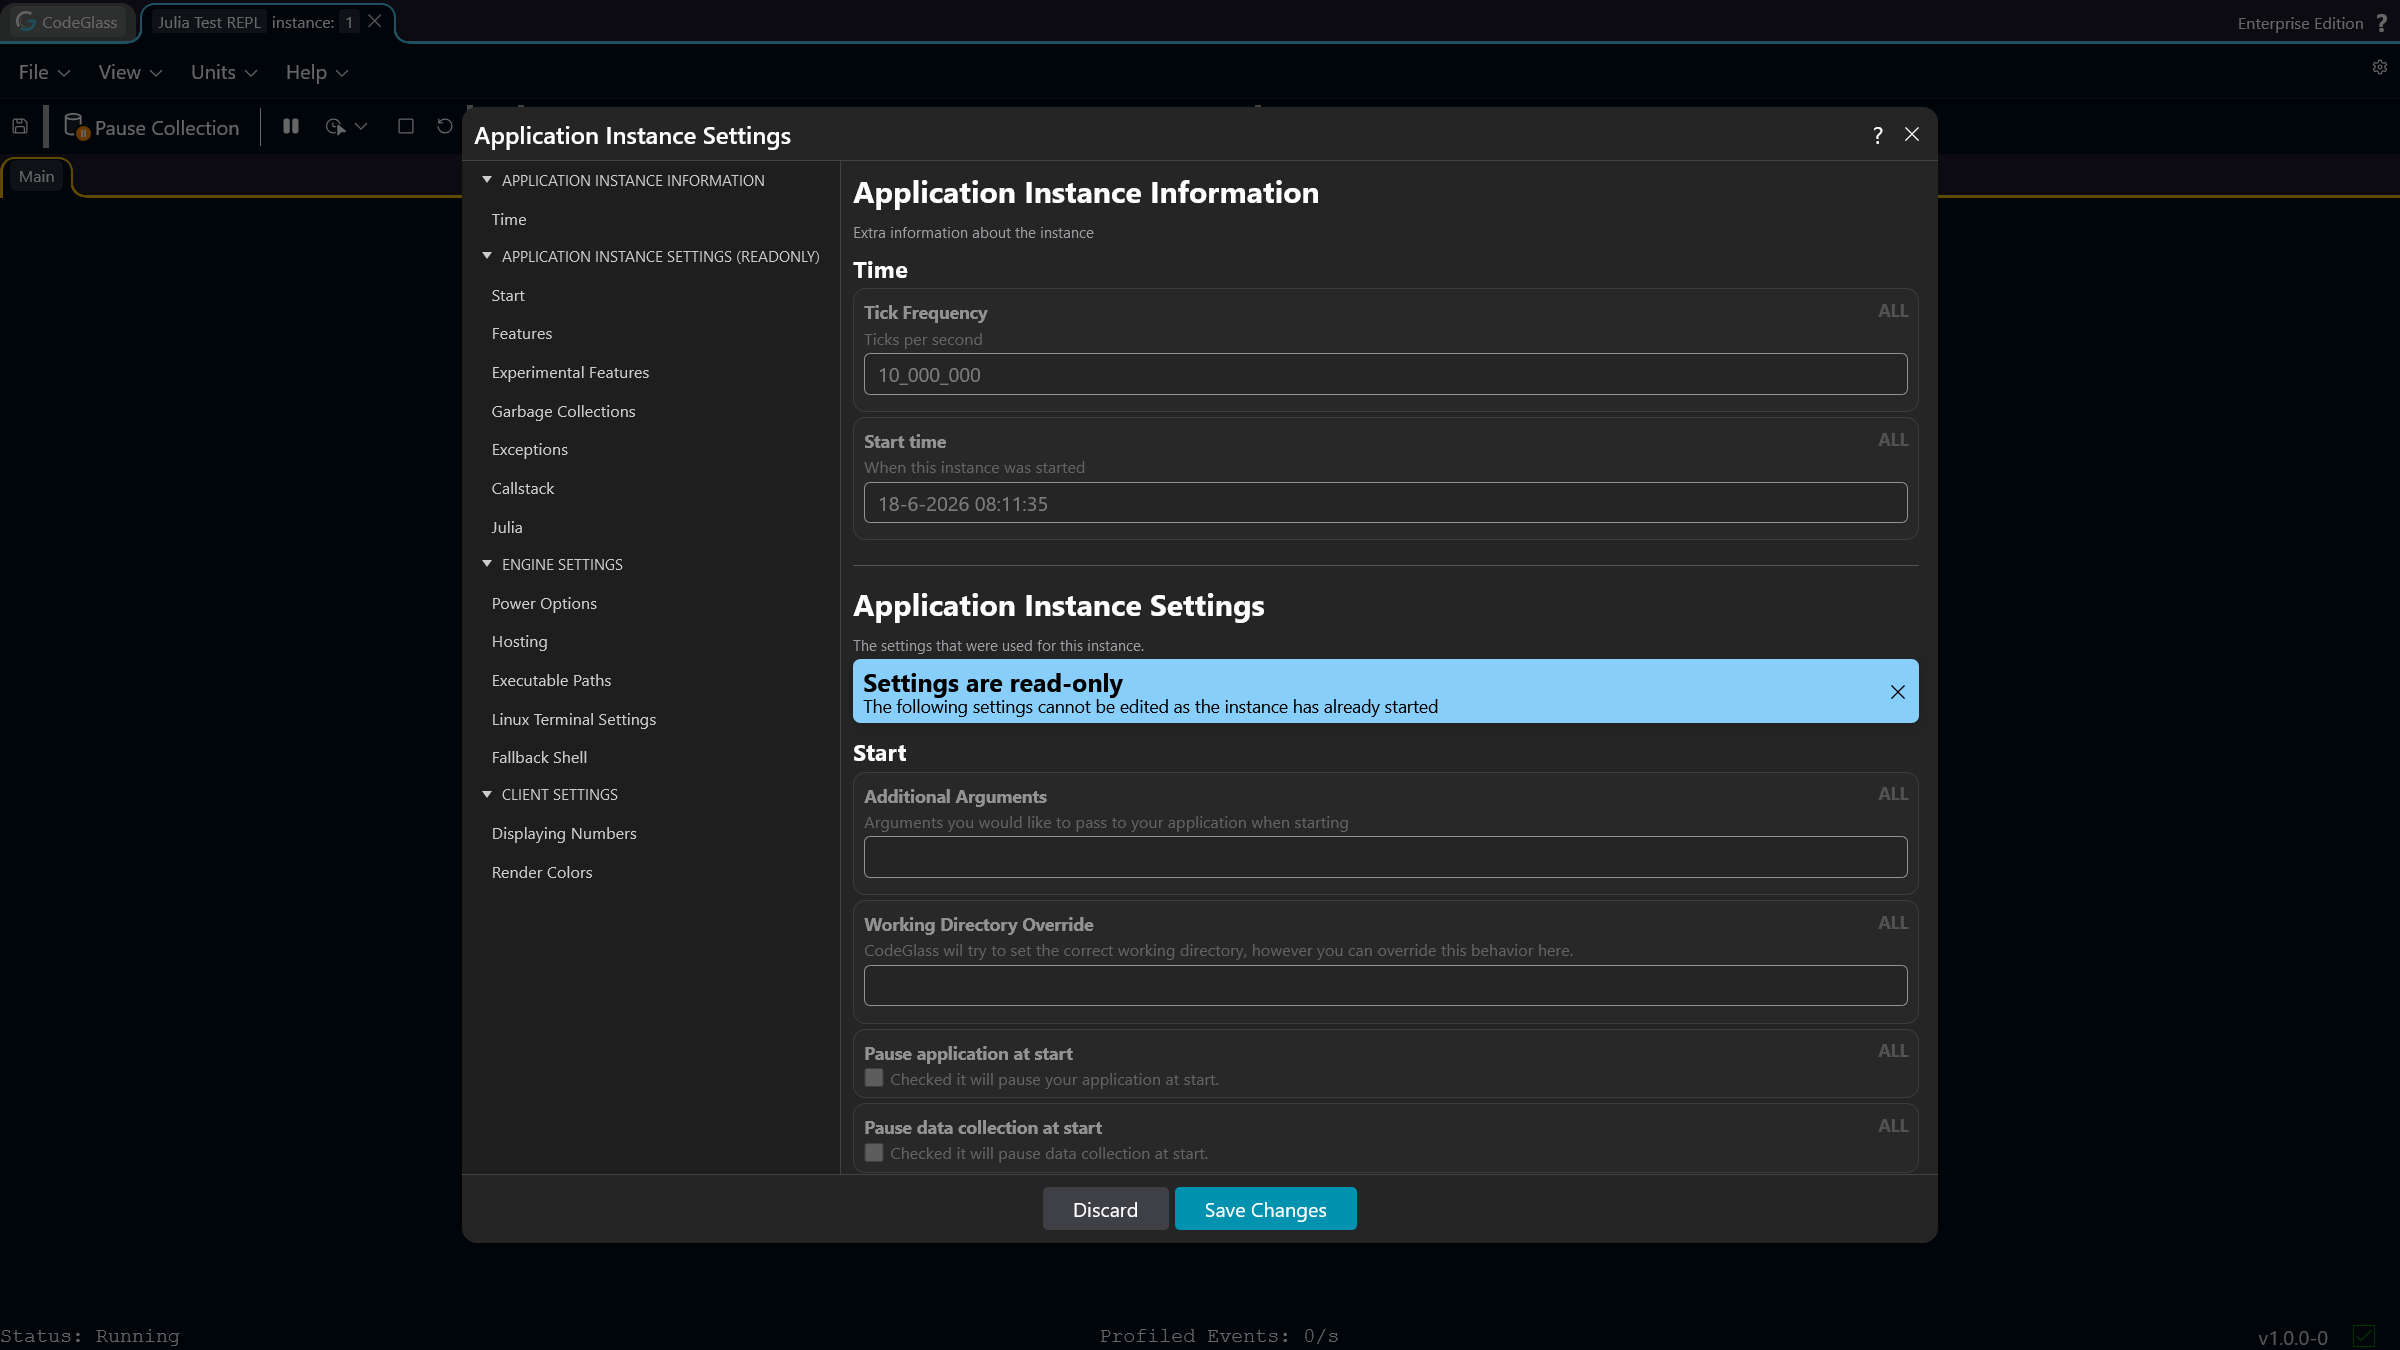2400x1350 pixels.
Task: Open the dropdown arrow beside the clock icon
Action: pos(361,127)
